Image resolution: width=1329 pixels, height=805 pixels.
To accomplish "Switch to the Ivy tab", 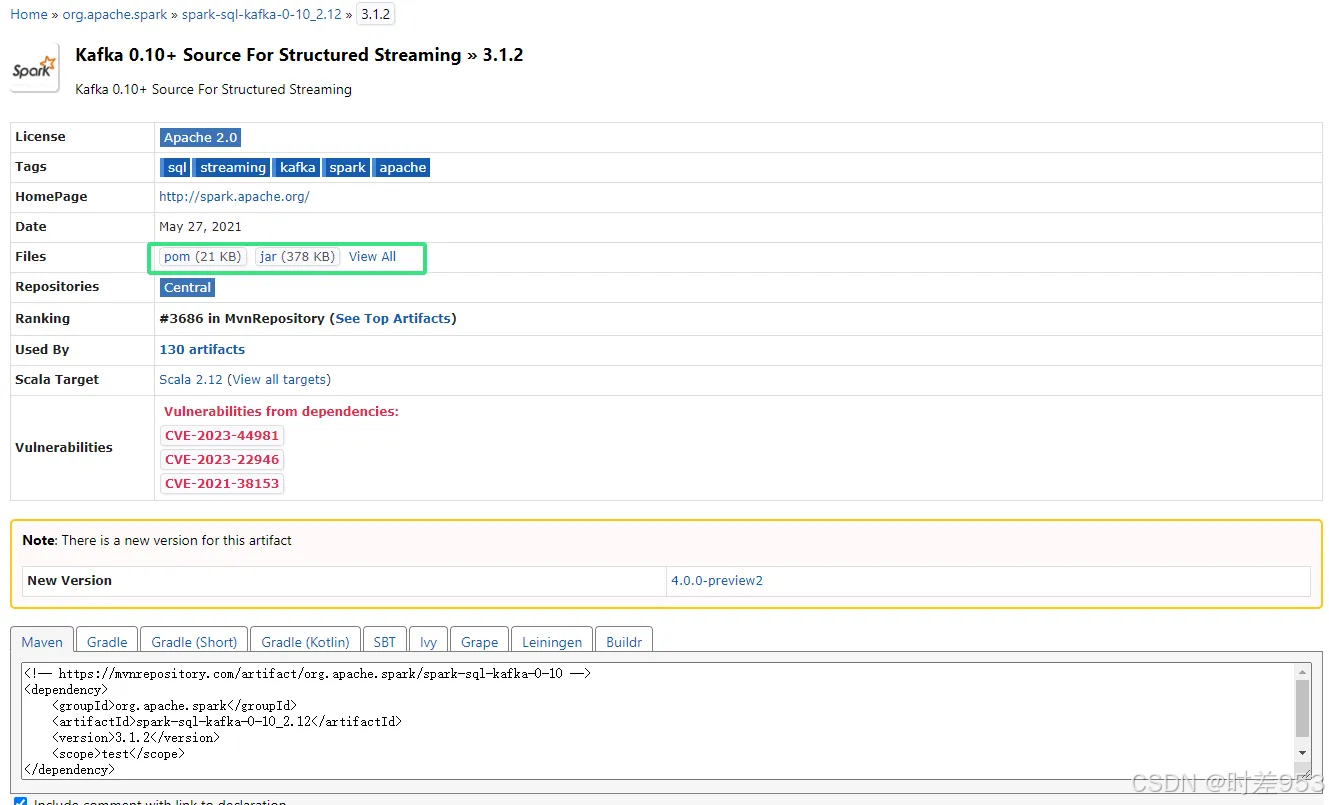I will (428, 641).
